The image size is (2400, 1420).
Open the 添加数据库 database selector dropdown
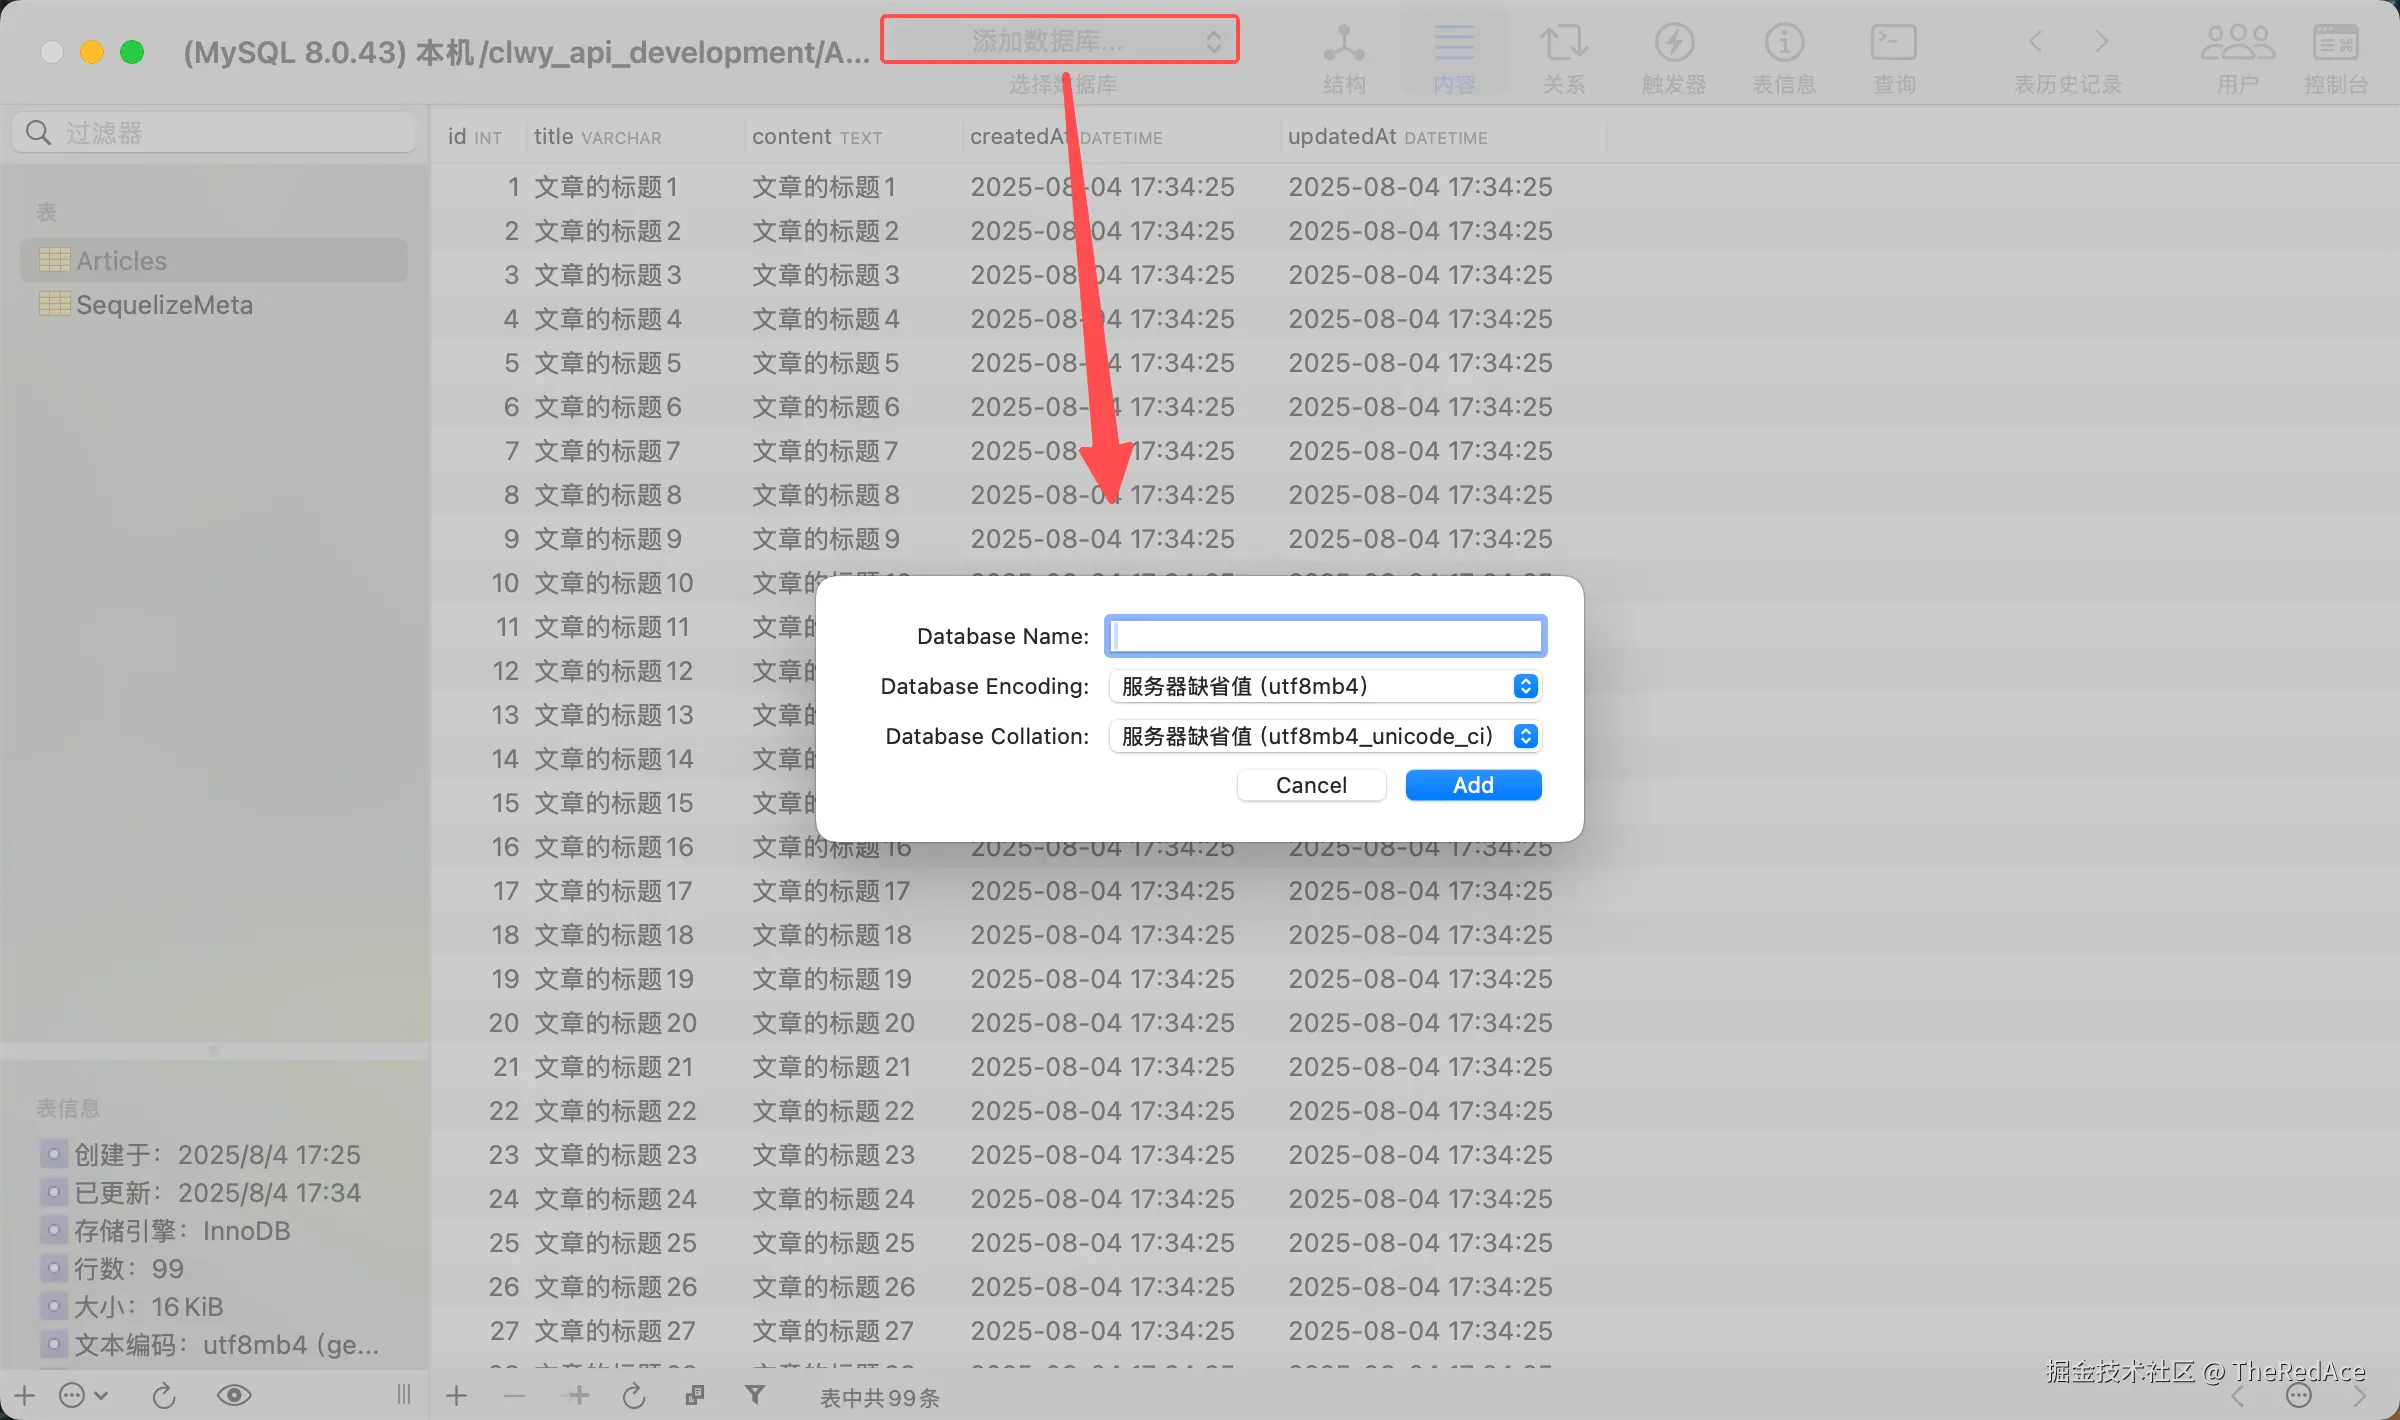pyautogui.click(x=1059, y=41)
